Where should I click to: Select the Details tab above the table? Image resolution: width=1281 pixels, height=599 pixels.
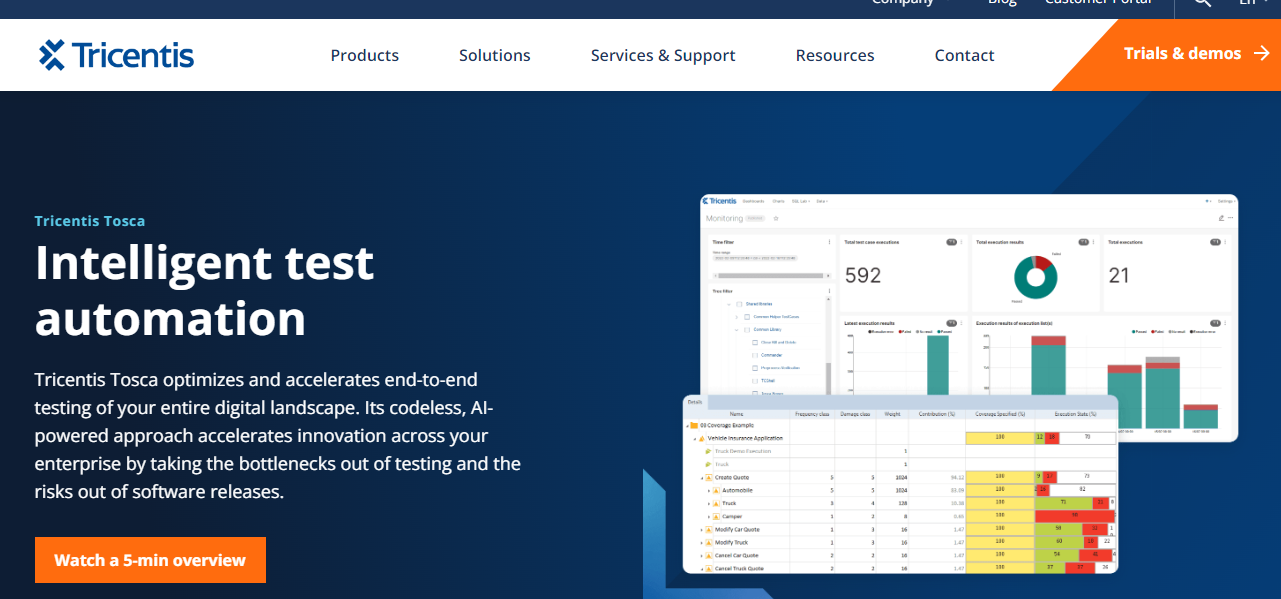(695, 402)
